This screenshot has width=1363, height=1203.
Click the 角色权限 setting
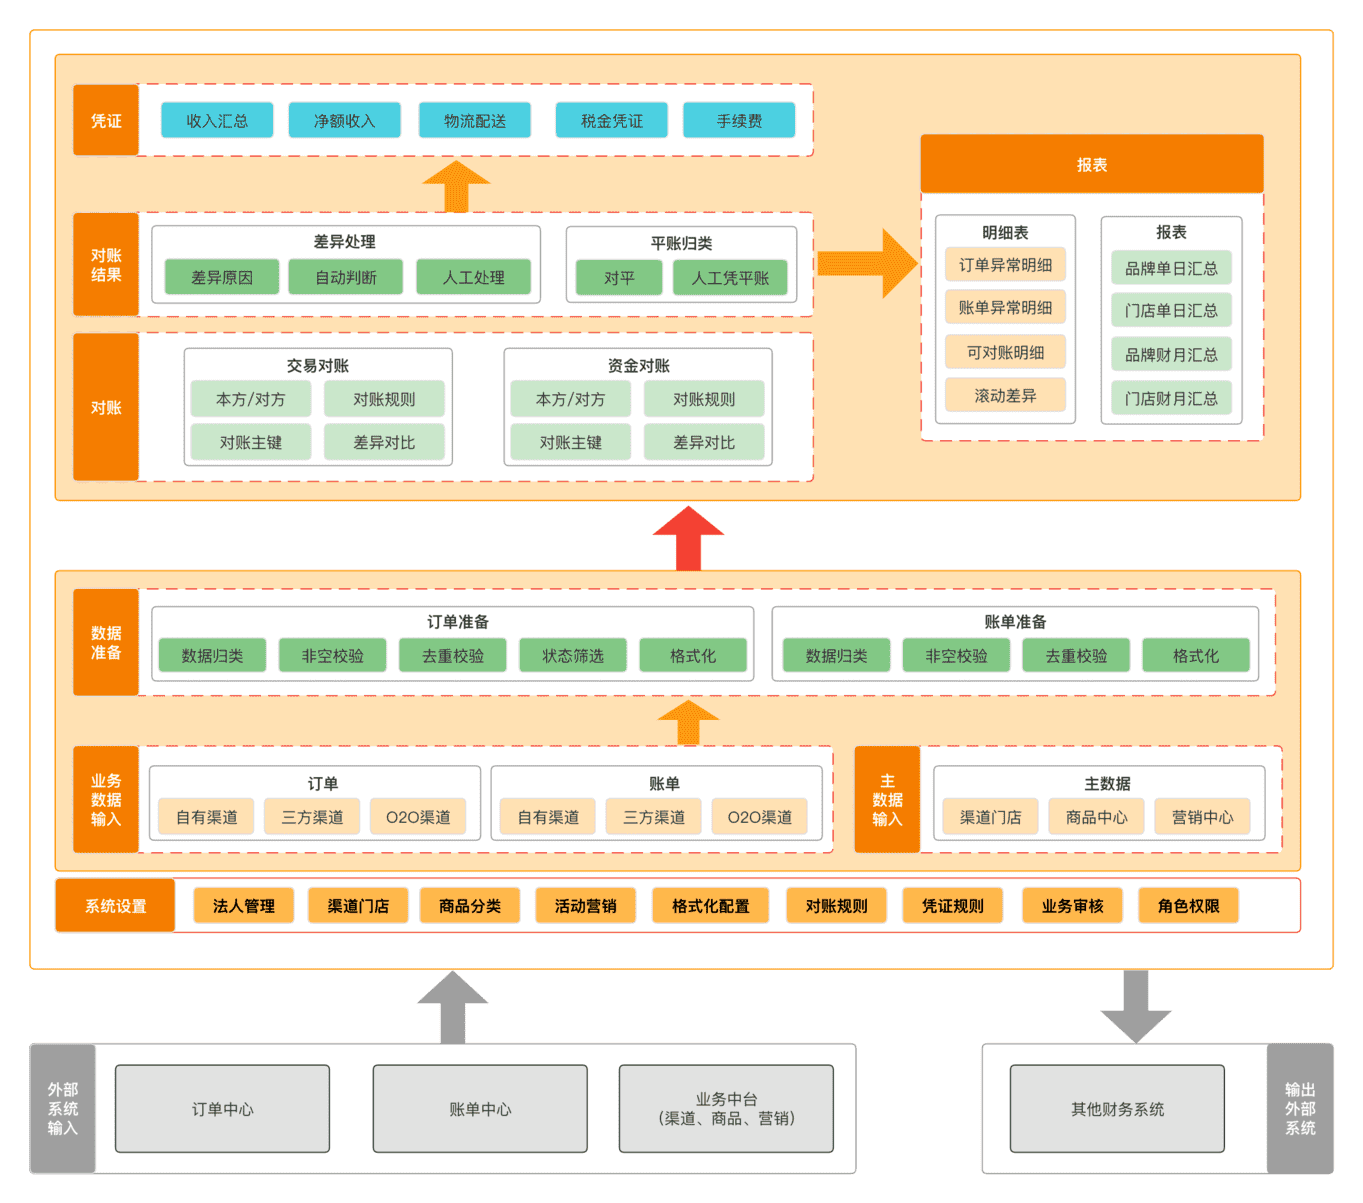[1189, 906]
